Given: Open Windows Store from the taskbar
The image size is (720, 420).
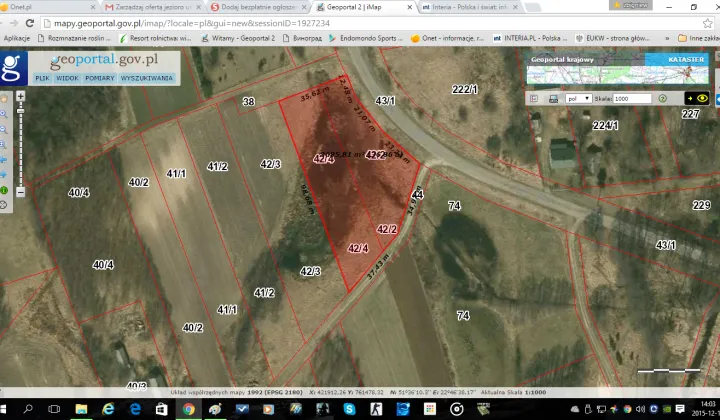Looking at the screenshot, I should pos(162,409).
